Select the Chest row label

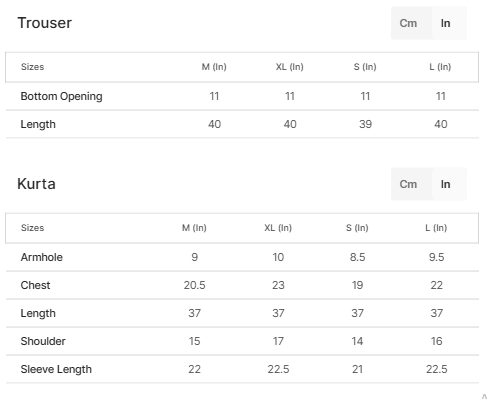pos(35,285)
